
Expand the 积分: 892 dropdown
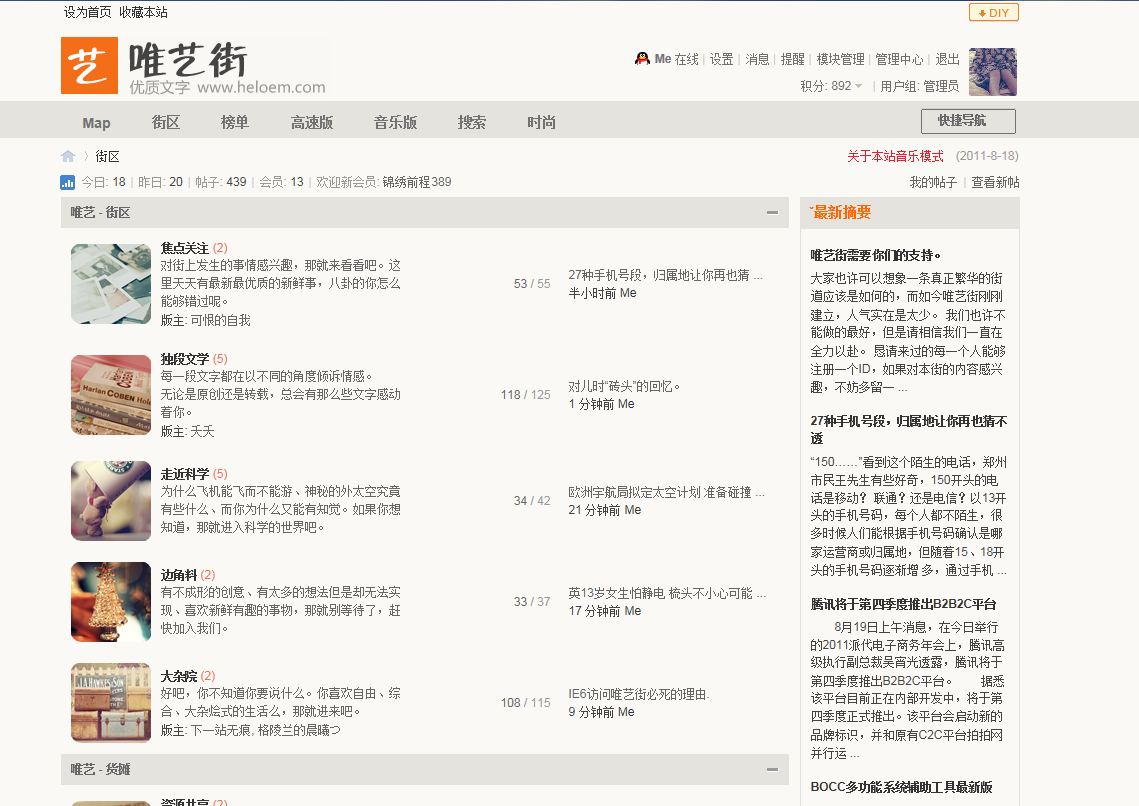[x=831, y=86]
